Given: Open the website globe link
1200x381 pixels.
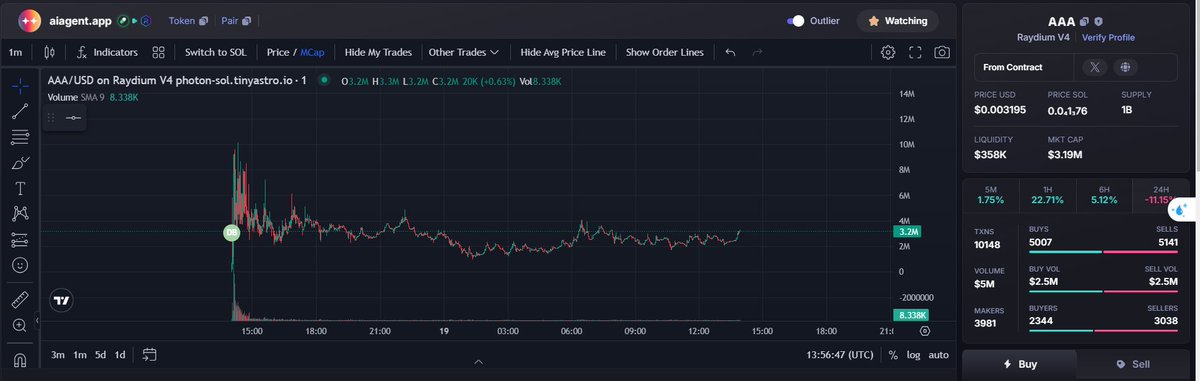Looking at the screenshot, I should (x=1125, y=67).
